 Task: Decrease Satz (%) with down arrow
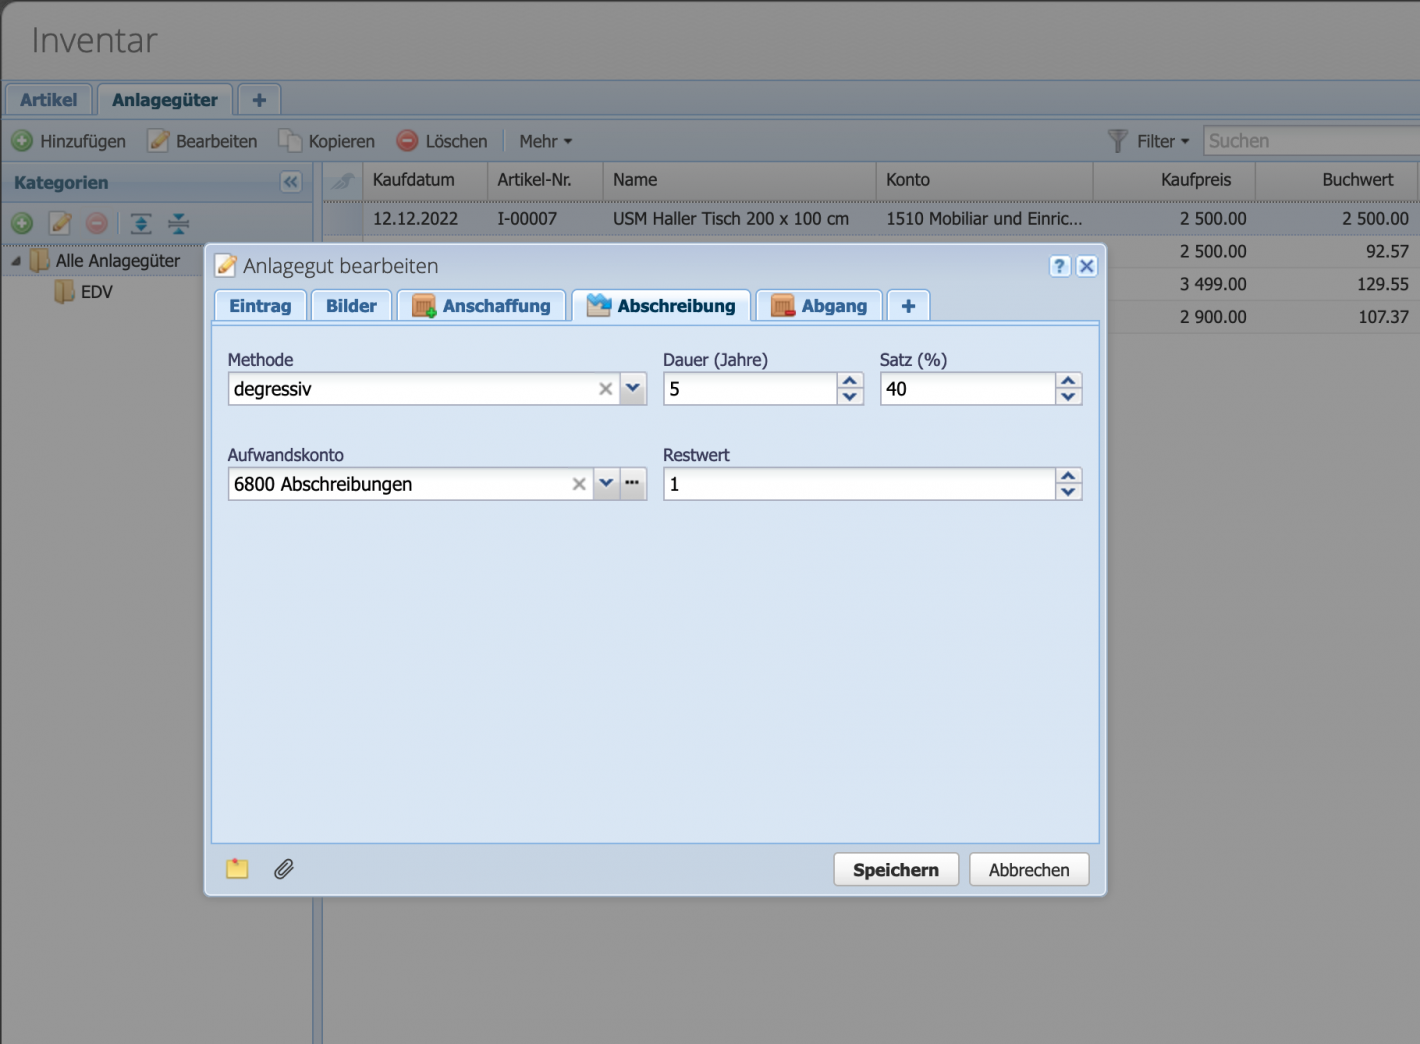pos(1068,397)
